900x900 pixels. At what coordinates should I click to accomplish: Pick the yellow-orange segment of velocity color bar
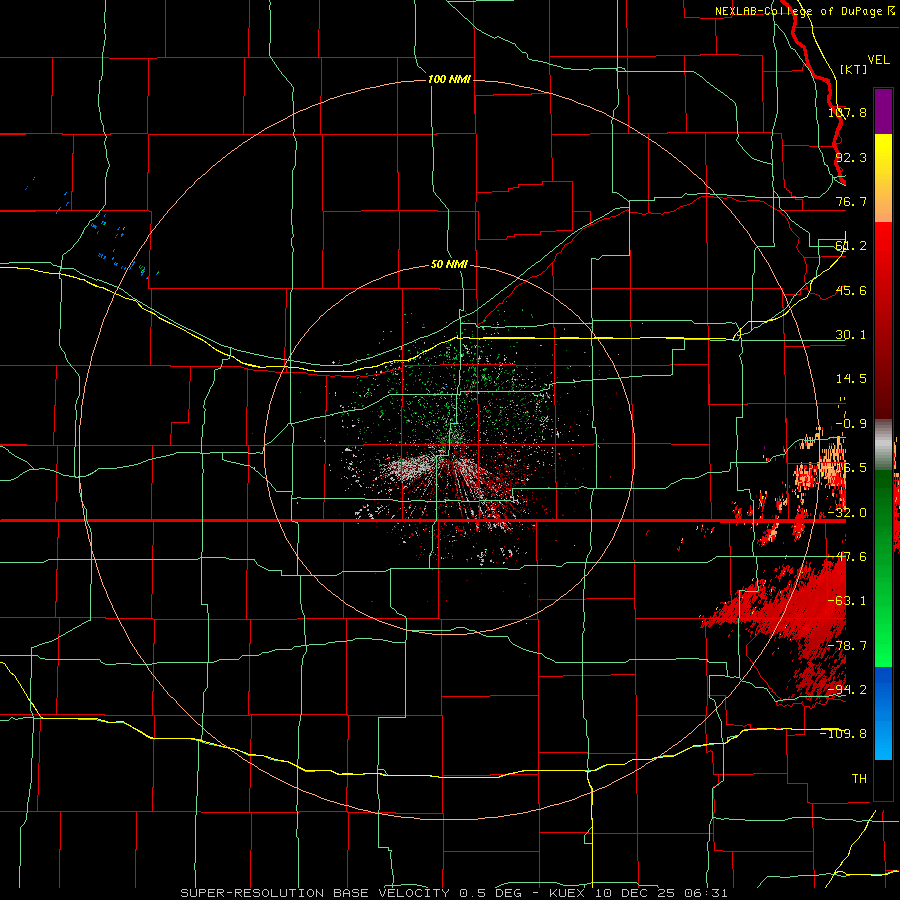click(x=883, y=178)
